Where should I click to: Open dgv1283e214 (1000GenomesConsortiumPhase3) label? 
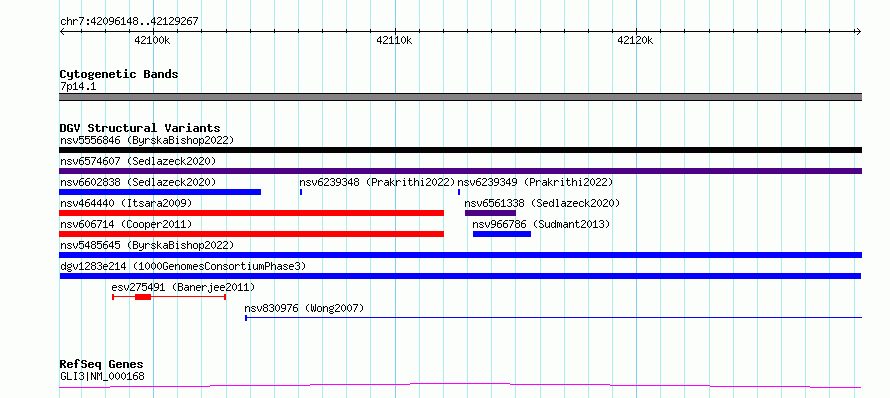point(183,266)
